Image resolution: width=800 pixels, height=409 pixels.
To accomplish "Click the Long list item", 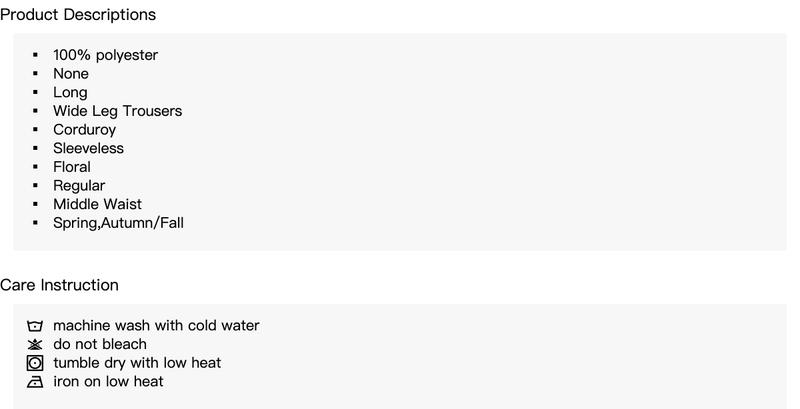I will click(70, 93).
